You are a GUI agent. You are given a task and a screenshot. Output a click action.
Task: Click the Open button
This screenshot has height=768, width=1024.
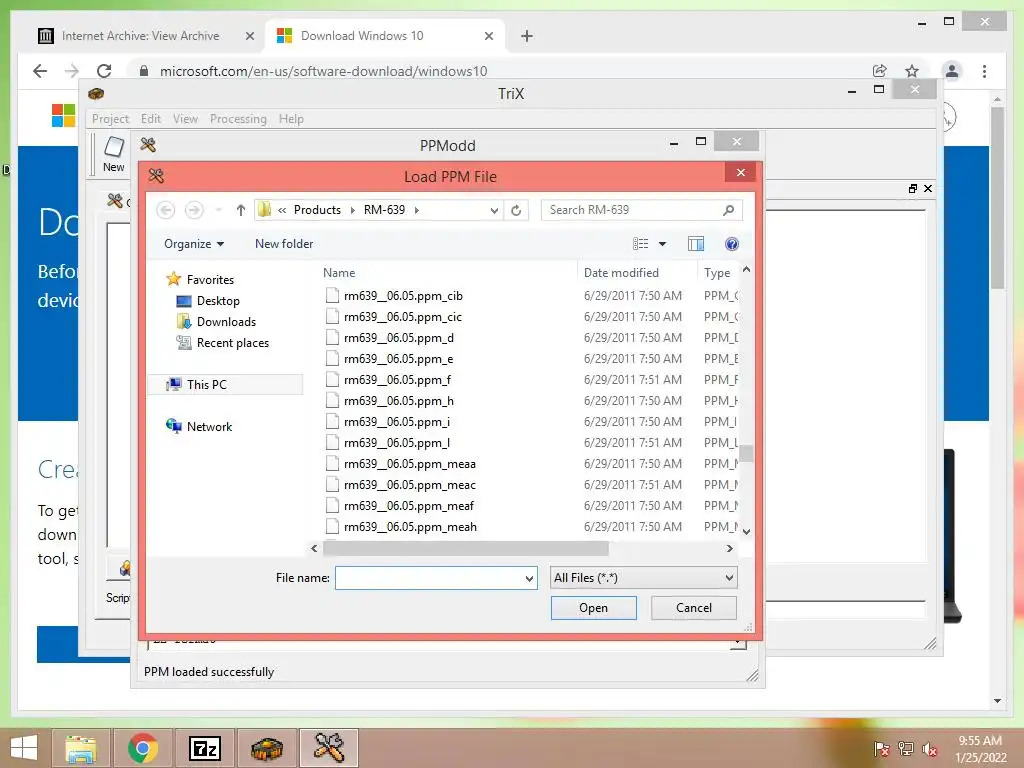pos(594,608)
